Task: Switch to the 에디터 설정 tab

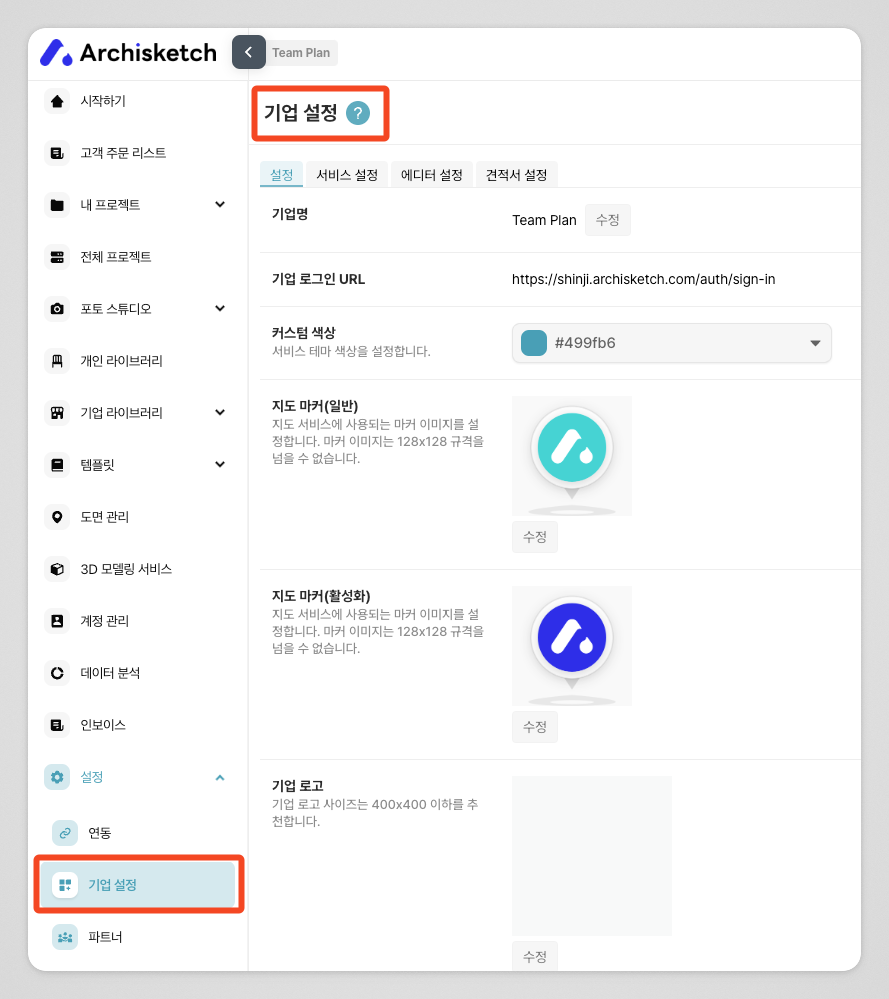Action: (431, 175)
